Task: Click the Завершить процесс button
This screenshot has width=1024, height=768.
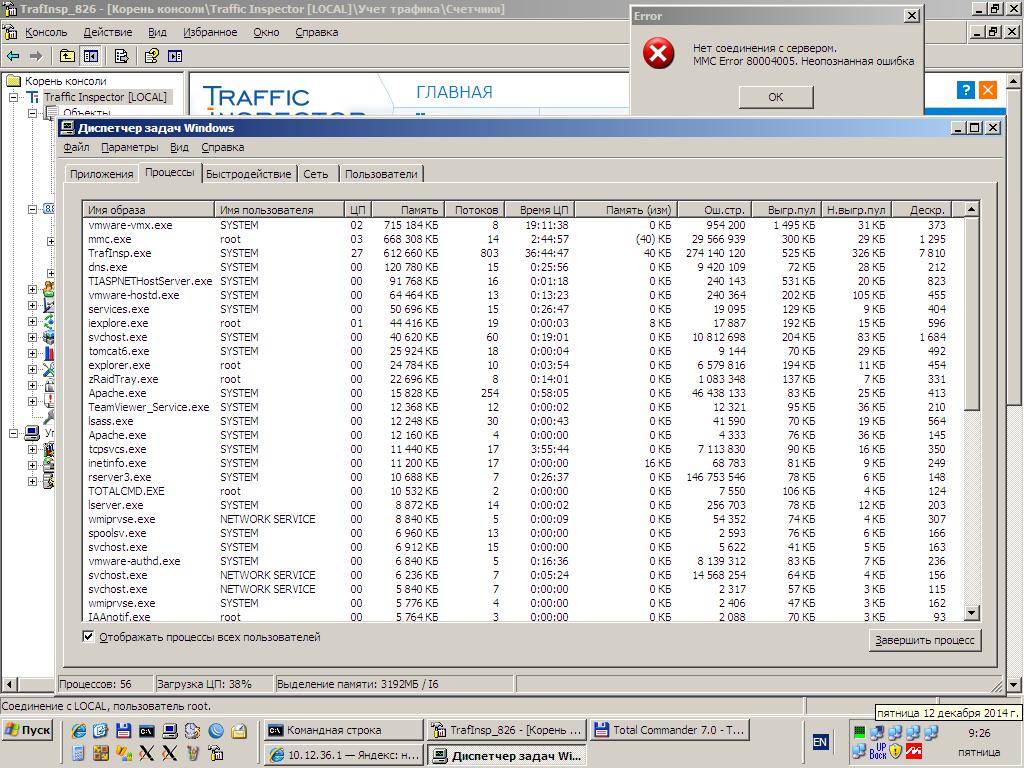Action: coord(925,641)
